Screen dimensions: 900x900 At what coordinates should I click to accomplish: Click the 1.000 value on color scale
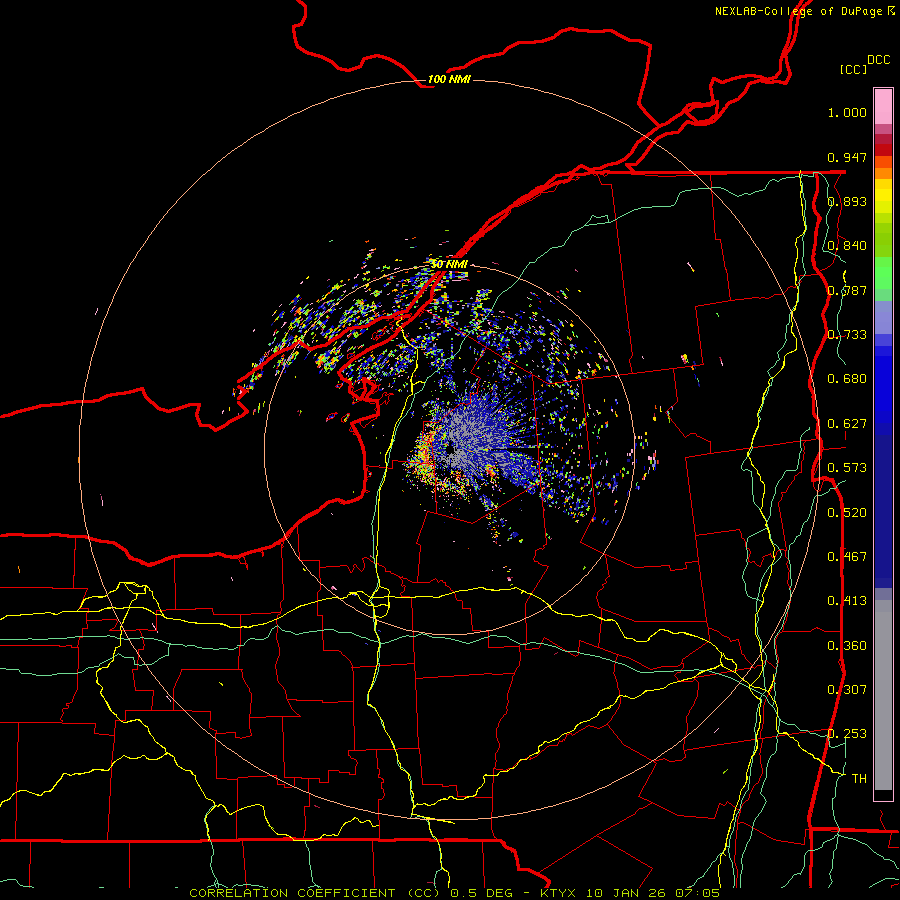pyautogui.click(x=847, y=112)
